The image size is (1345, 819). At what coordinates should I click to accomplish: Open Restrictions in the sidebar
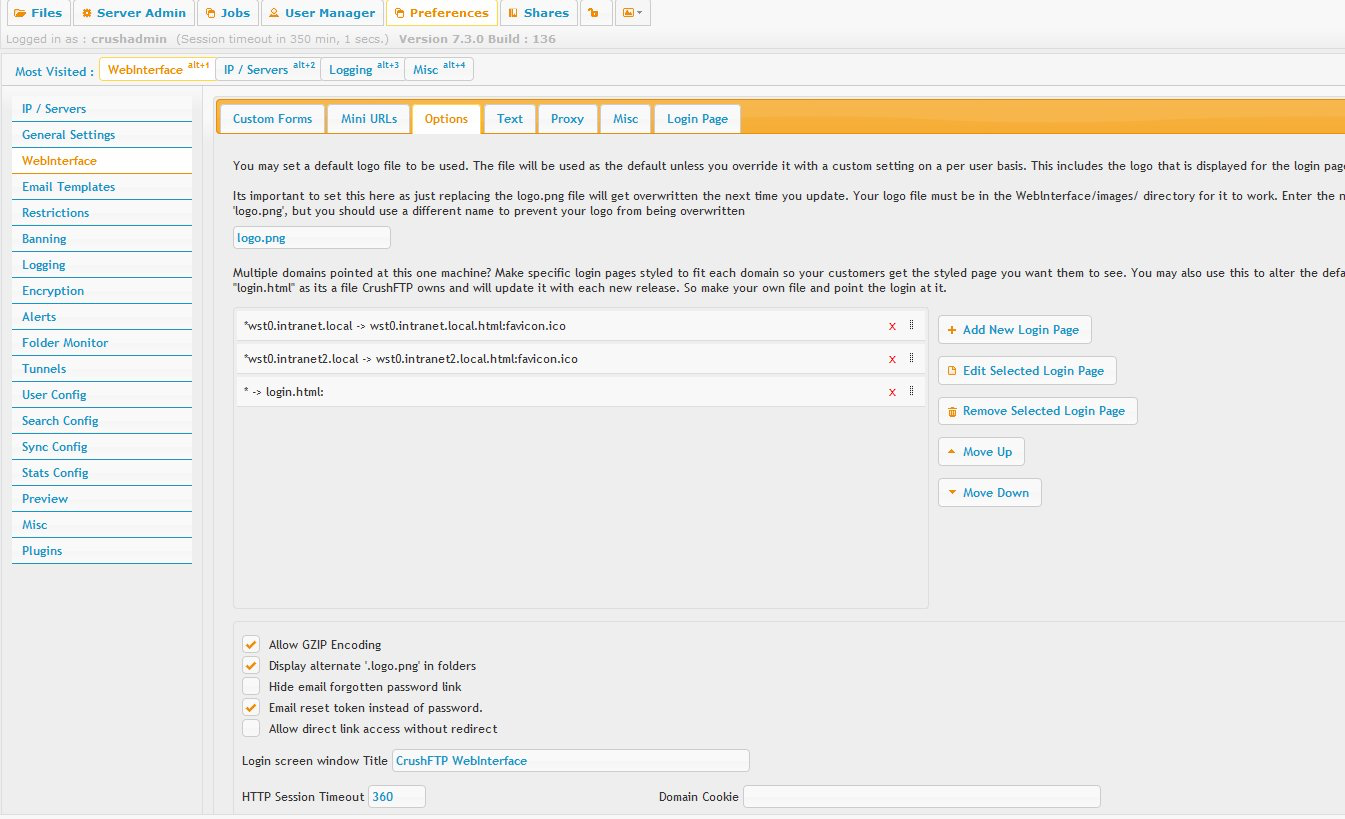102,213
